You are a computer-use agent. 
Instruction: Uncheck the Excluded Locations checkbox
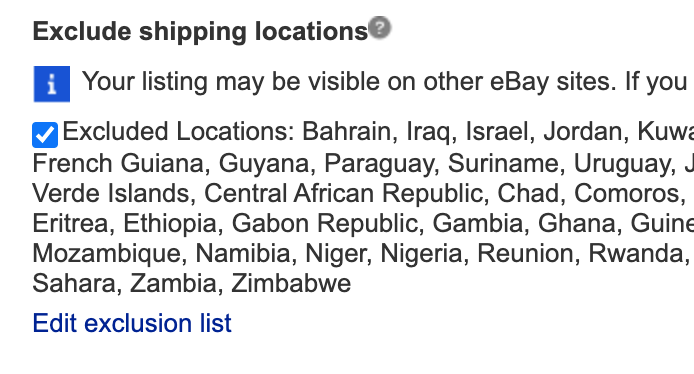(45, 135)
